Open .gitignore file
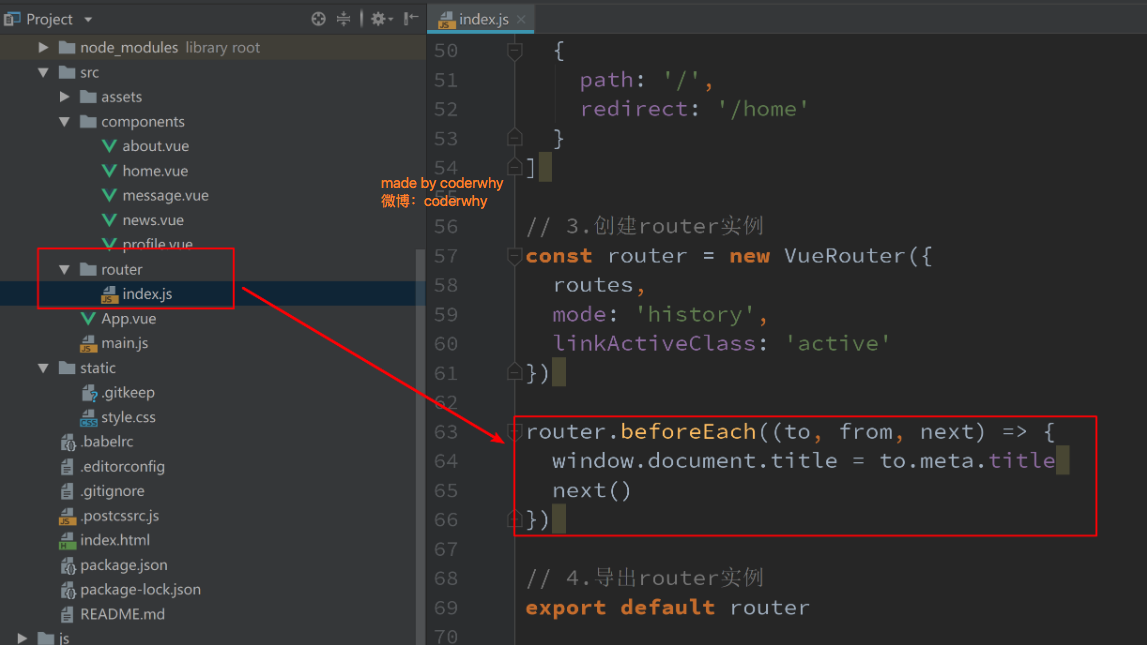This screenshot has width=1147, height=645. (x=112, y=491)
